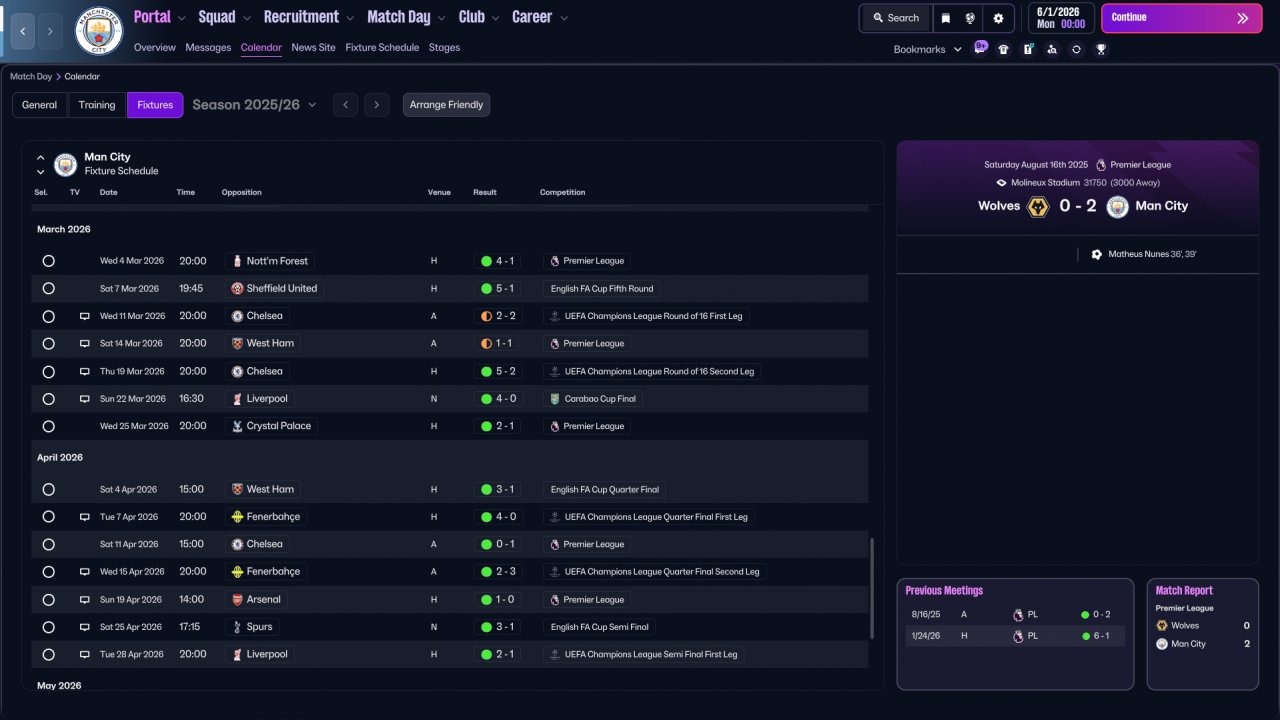Go forward with the top navigation arrow
Viewport: 1280px width, 720px height.
point(51,31)
